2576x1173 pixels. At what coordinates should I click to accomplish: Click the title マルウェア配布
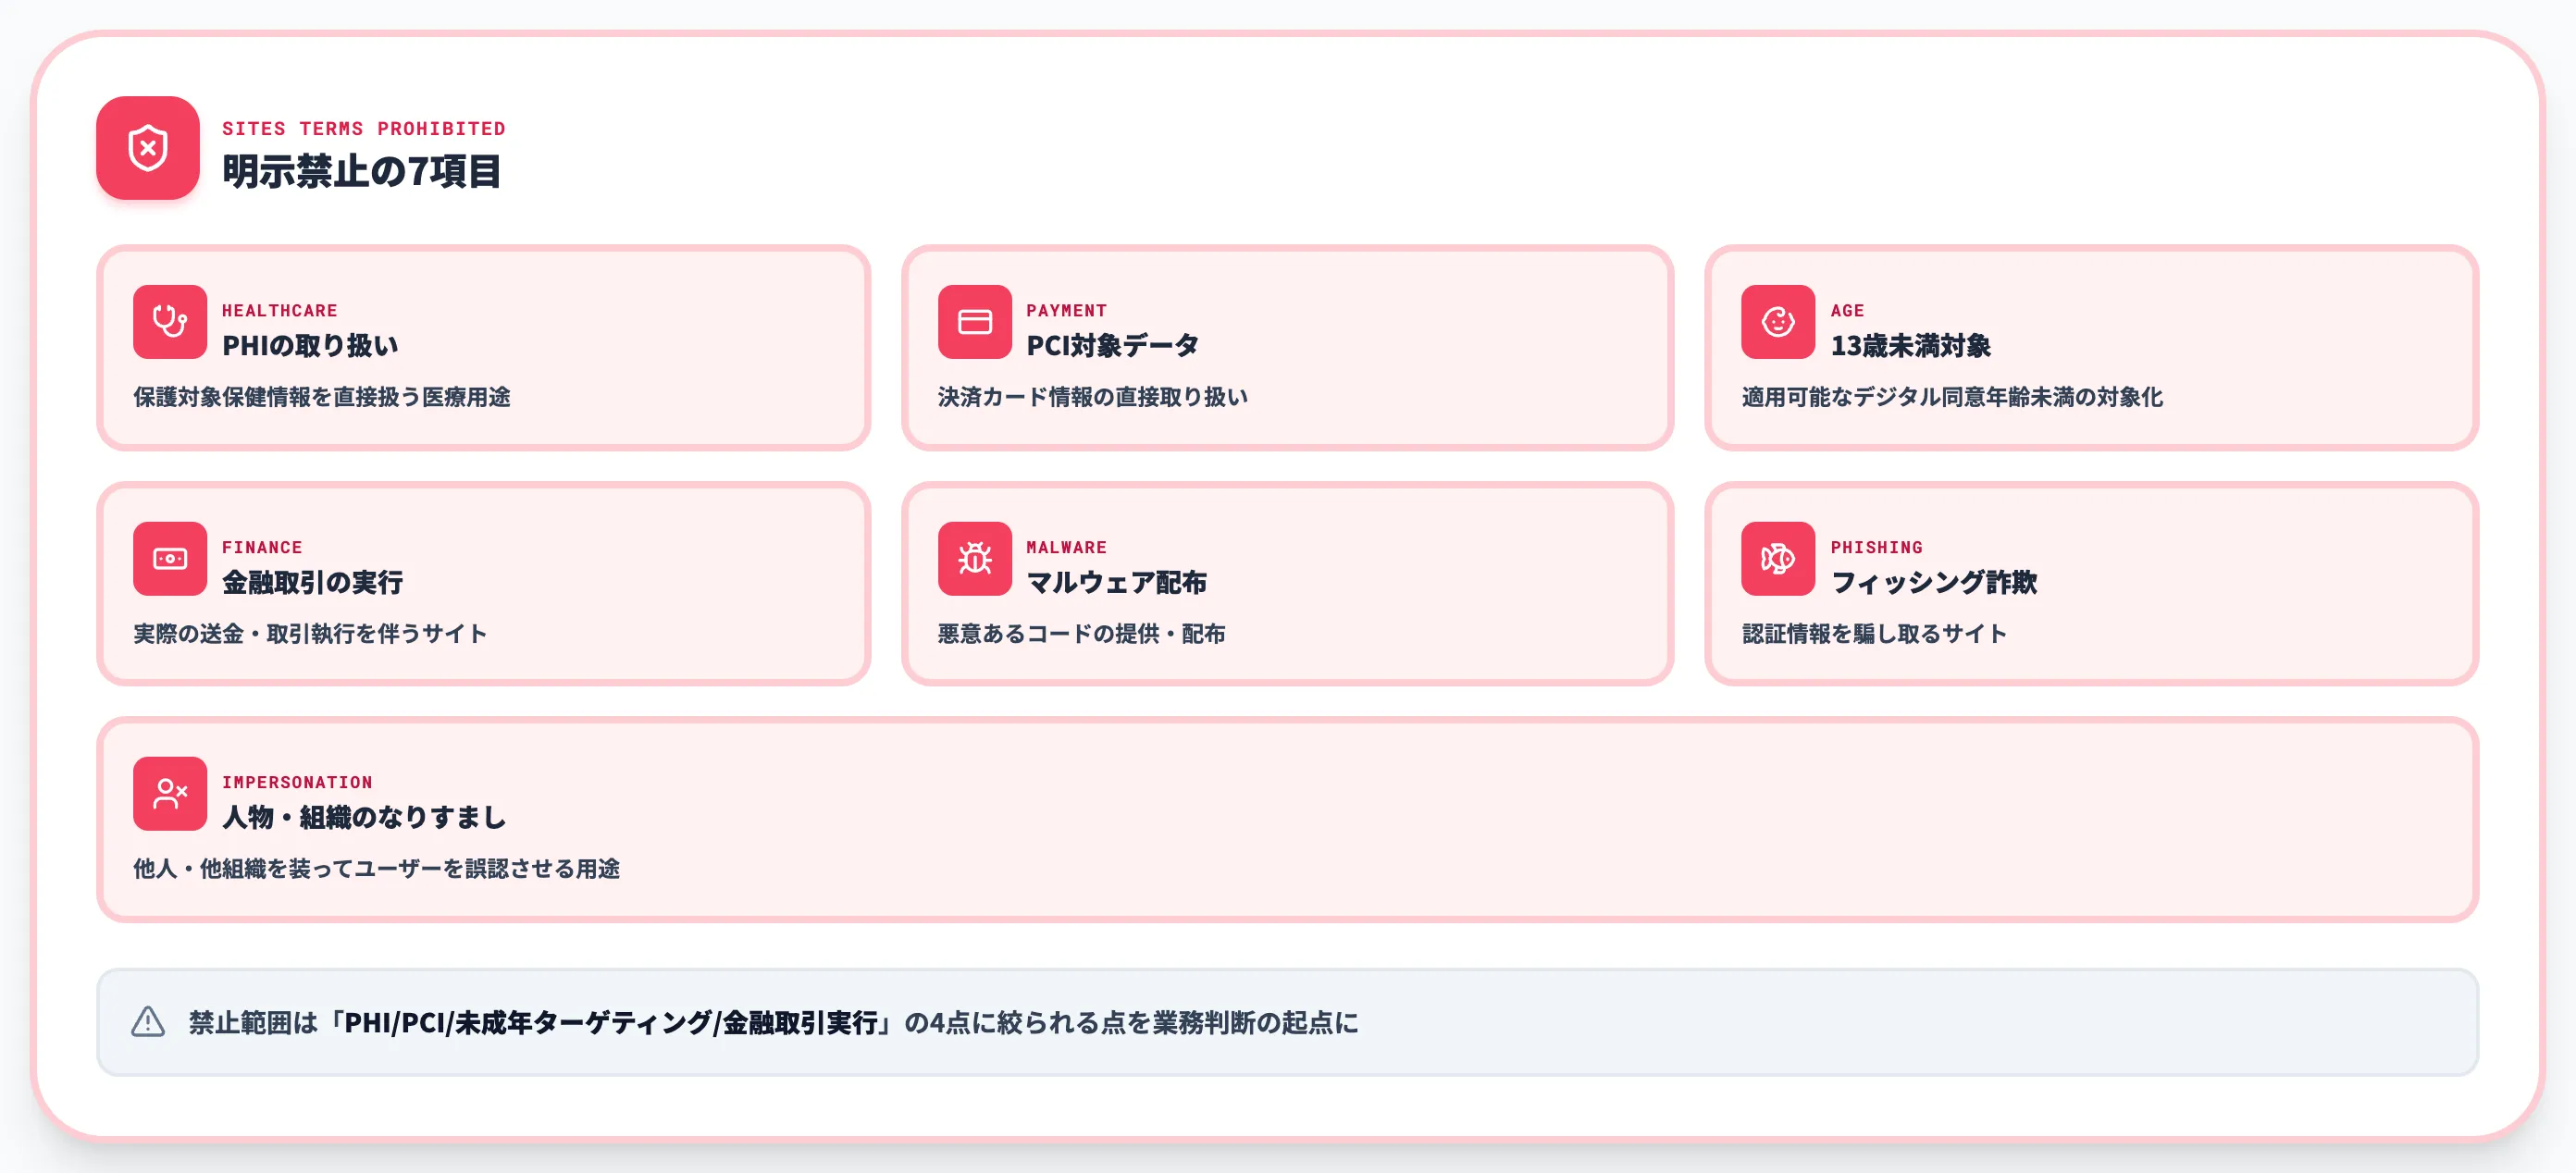point(1116,583)
